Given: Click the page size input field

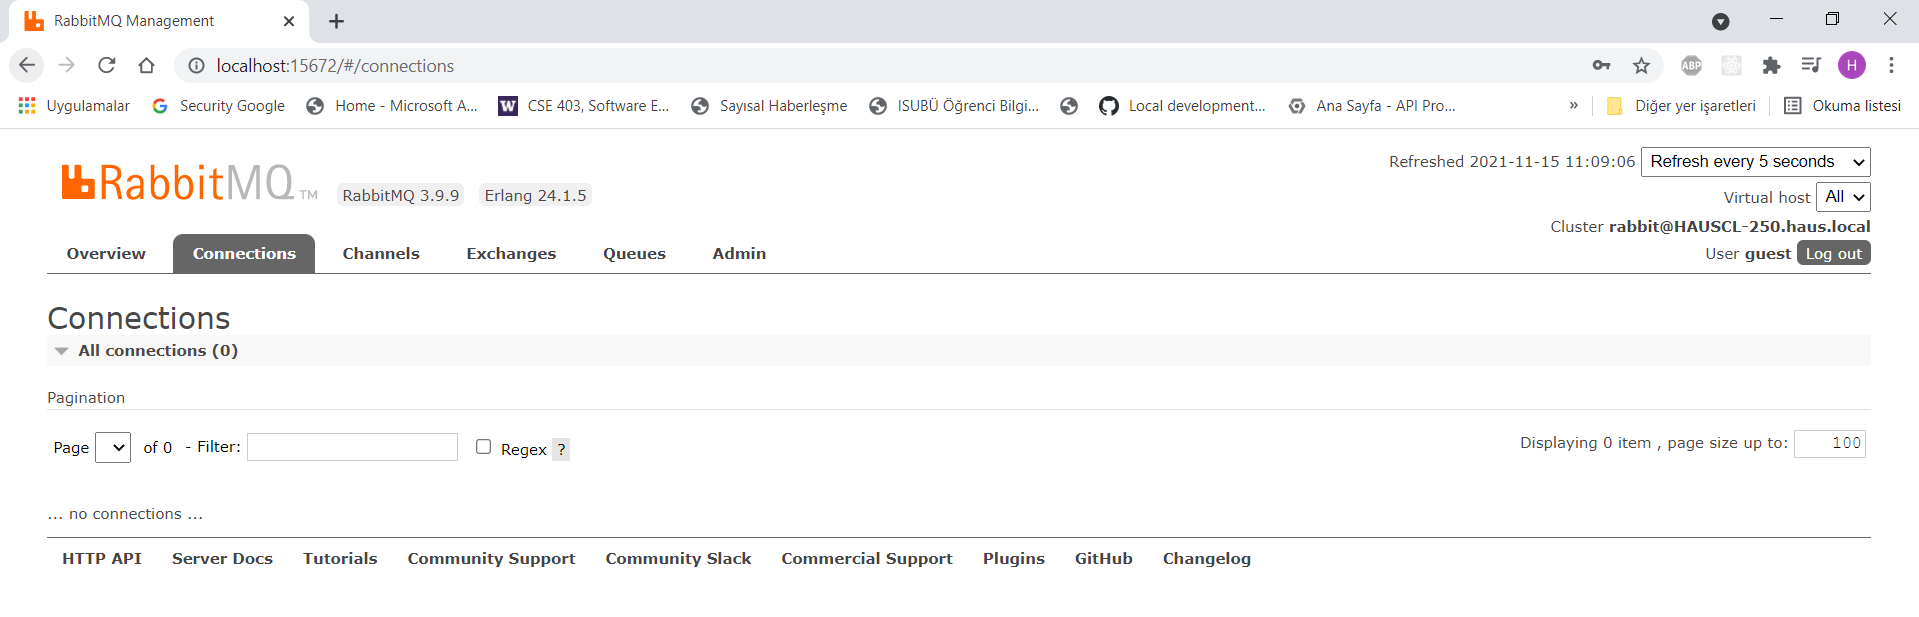Looking at the screenshot, I should pyautogui.click(x=1829, y=443).
